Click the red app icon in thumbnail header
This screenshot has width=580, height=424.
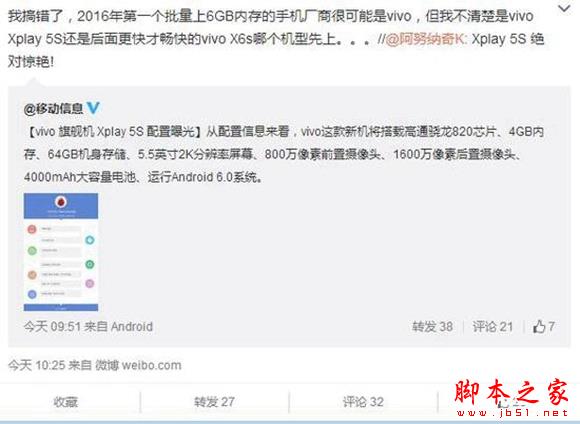click(x=61, y=202)
